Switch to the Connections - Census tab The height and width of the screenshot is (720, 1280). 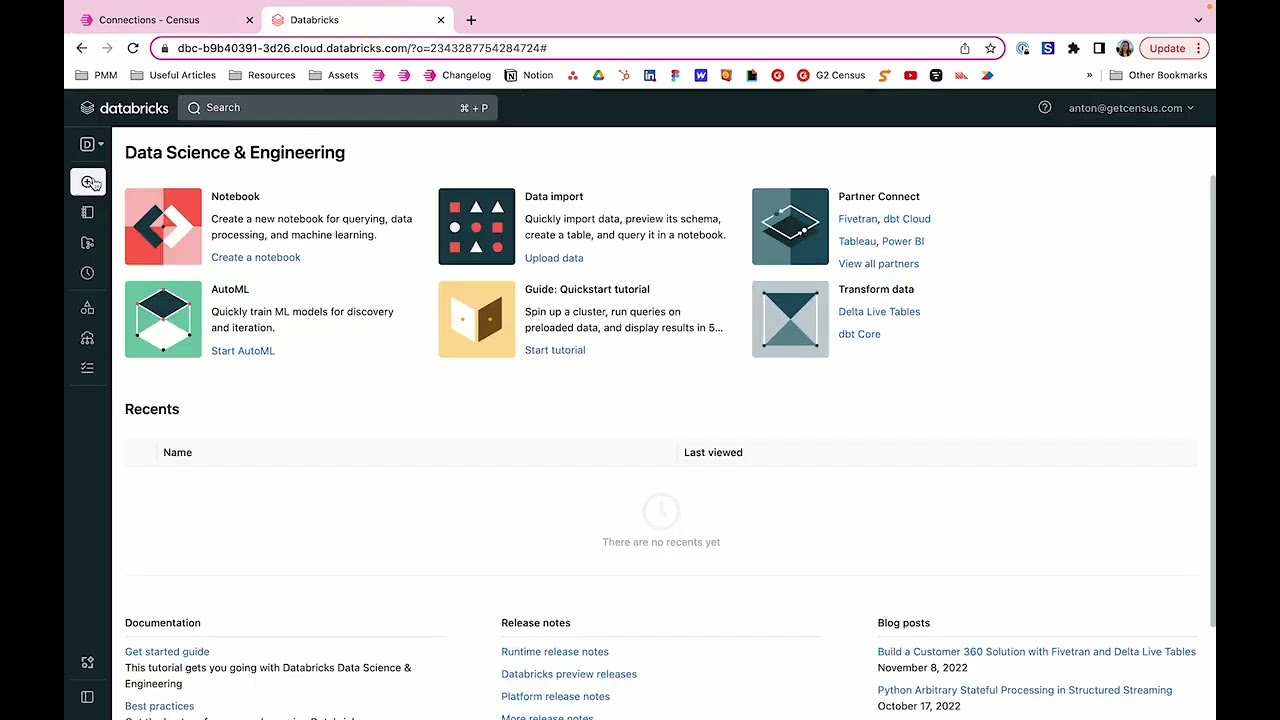click(x=165, y=20)
